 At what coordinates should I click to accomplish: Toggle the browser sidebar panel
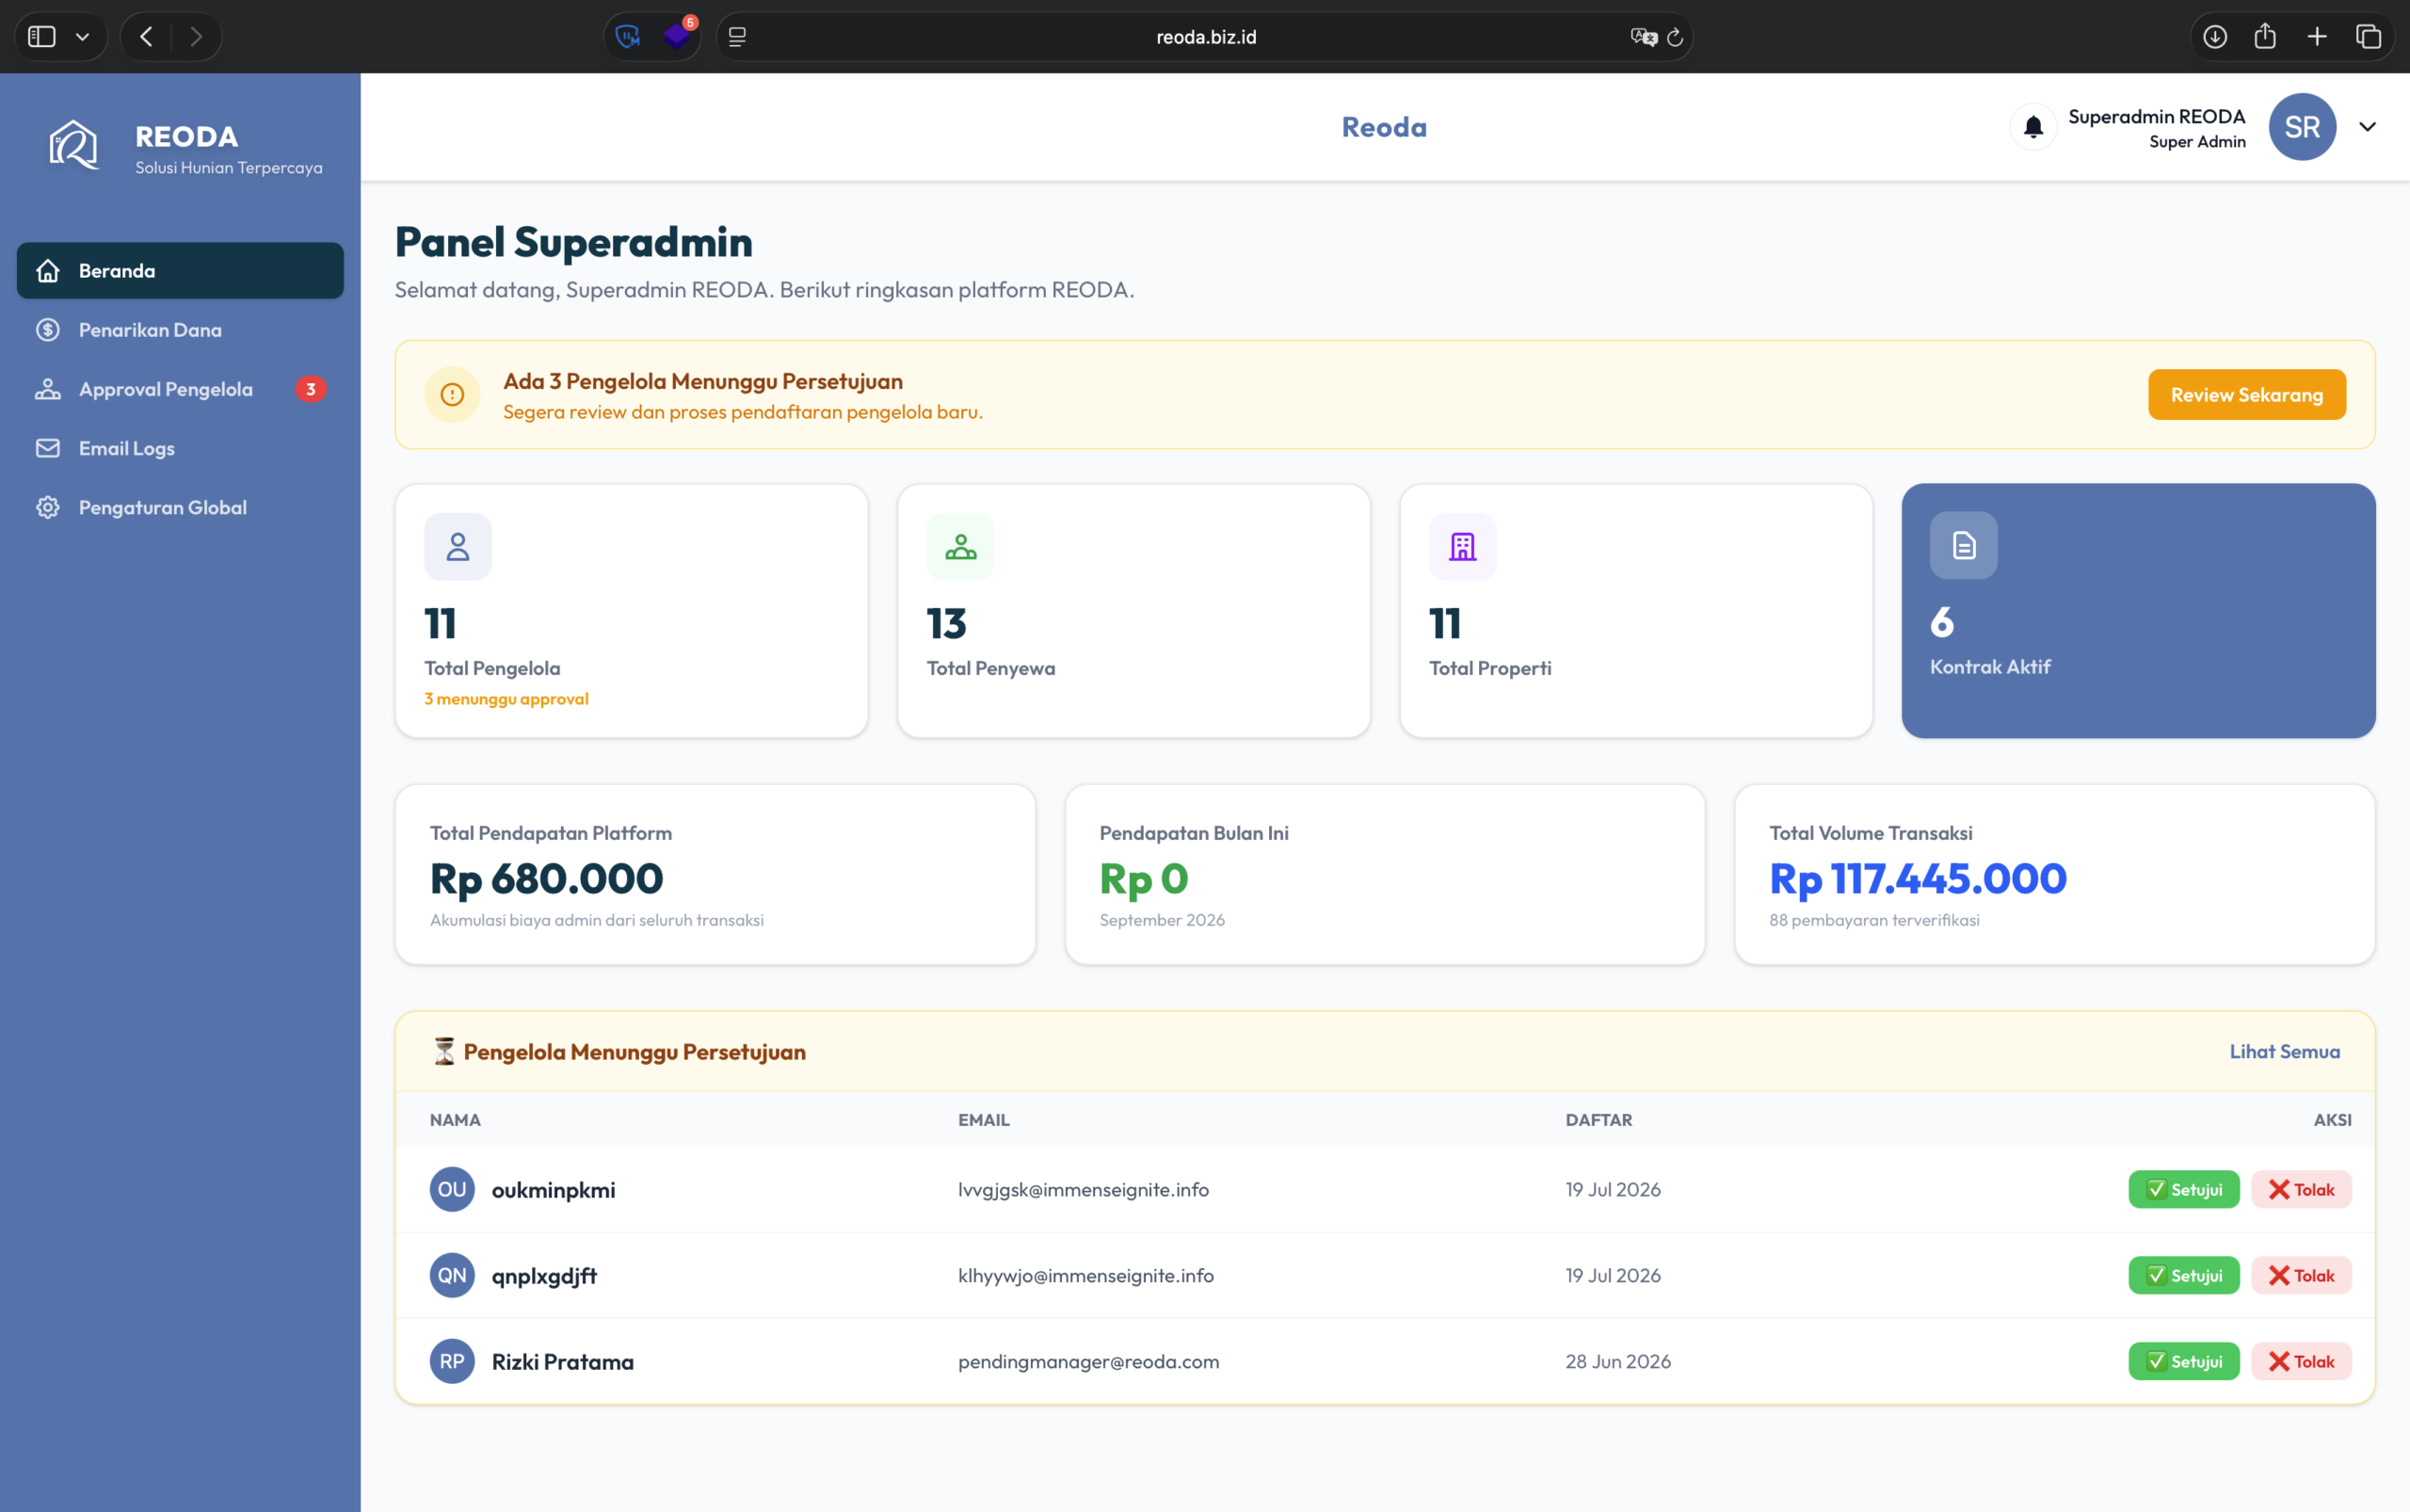(42, 37)
